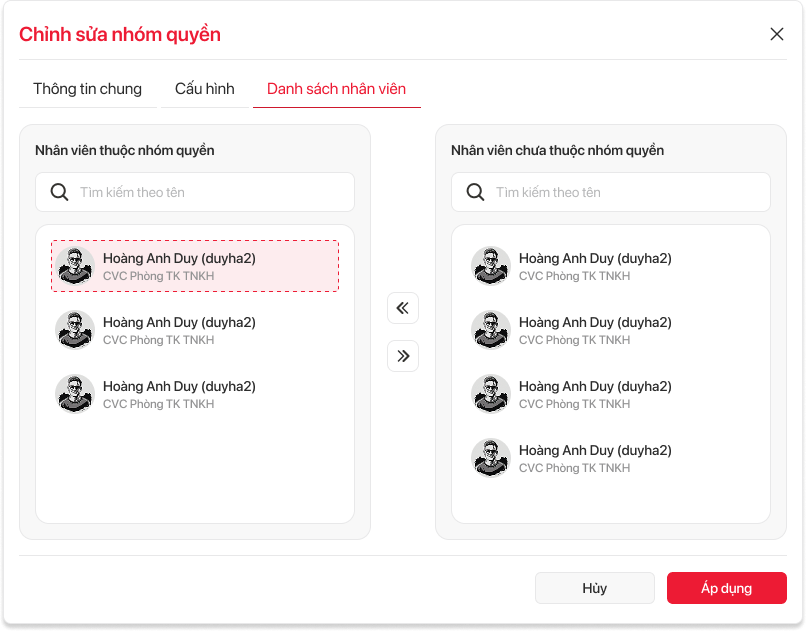Switch to the Thông tin chung tab
This screenshot has height=631, width=806.
coord(87,89)
